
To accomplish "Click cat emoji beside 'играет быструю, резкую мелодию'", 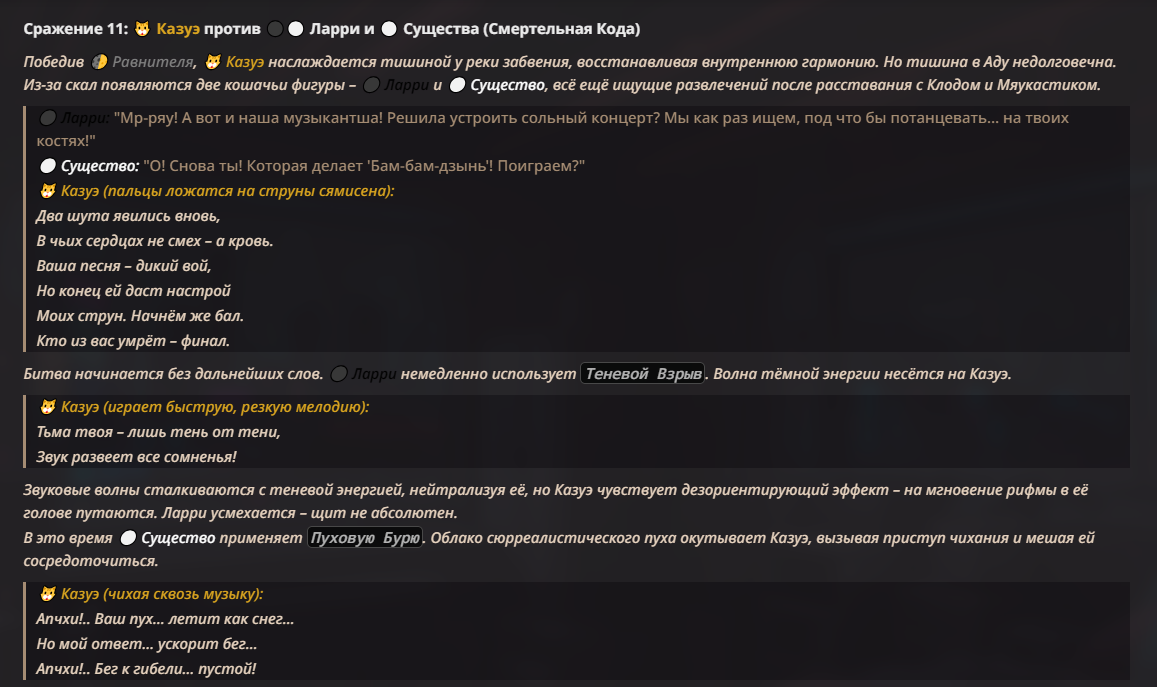I will 47,407.
